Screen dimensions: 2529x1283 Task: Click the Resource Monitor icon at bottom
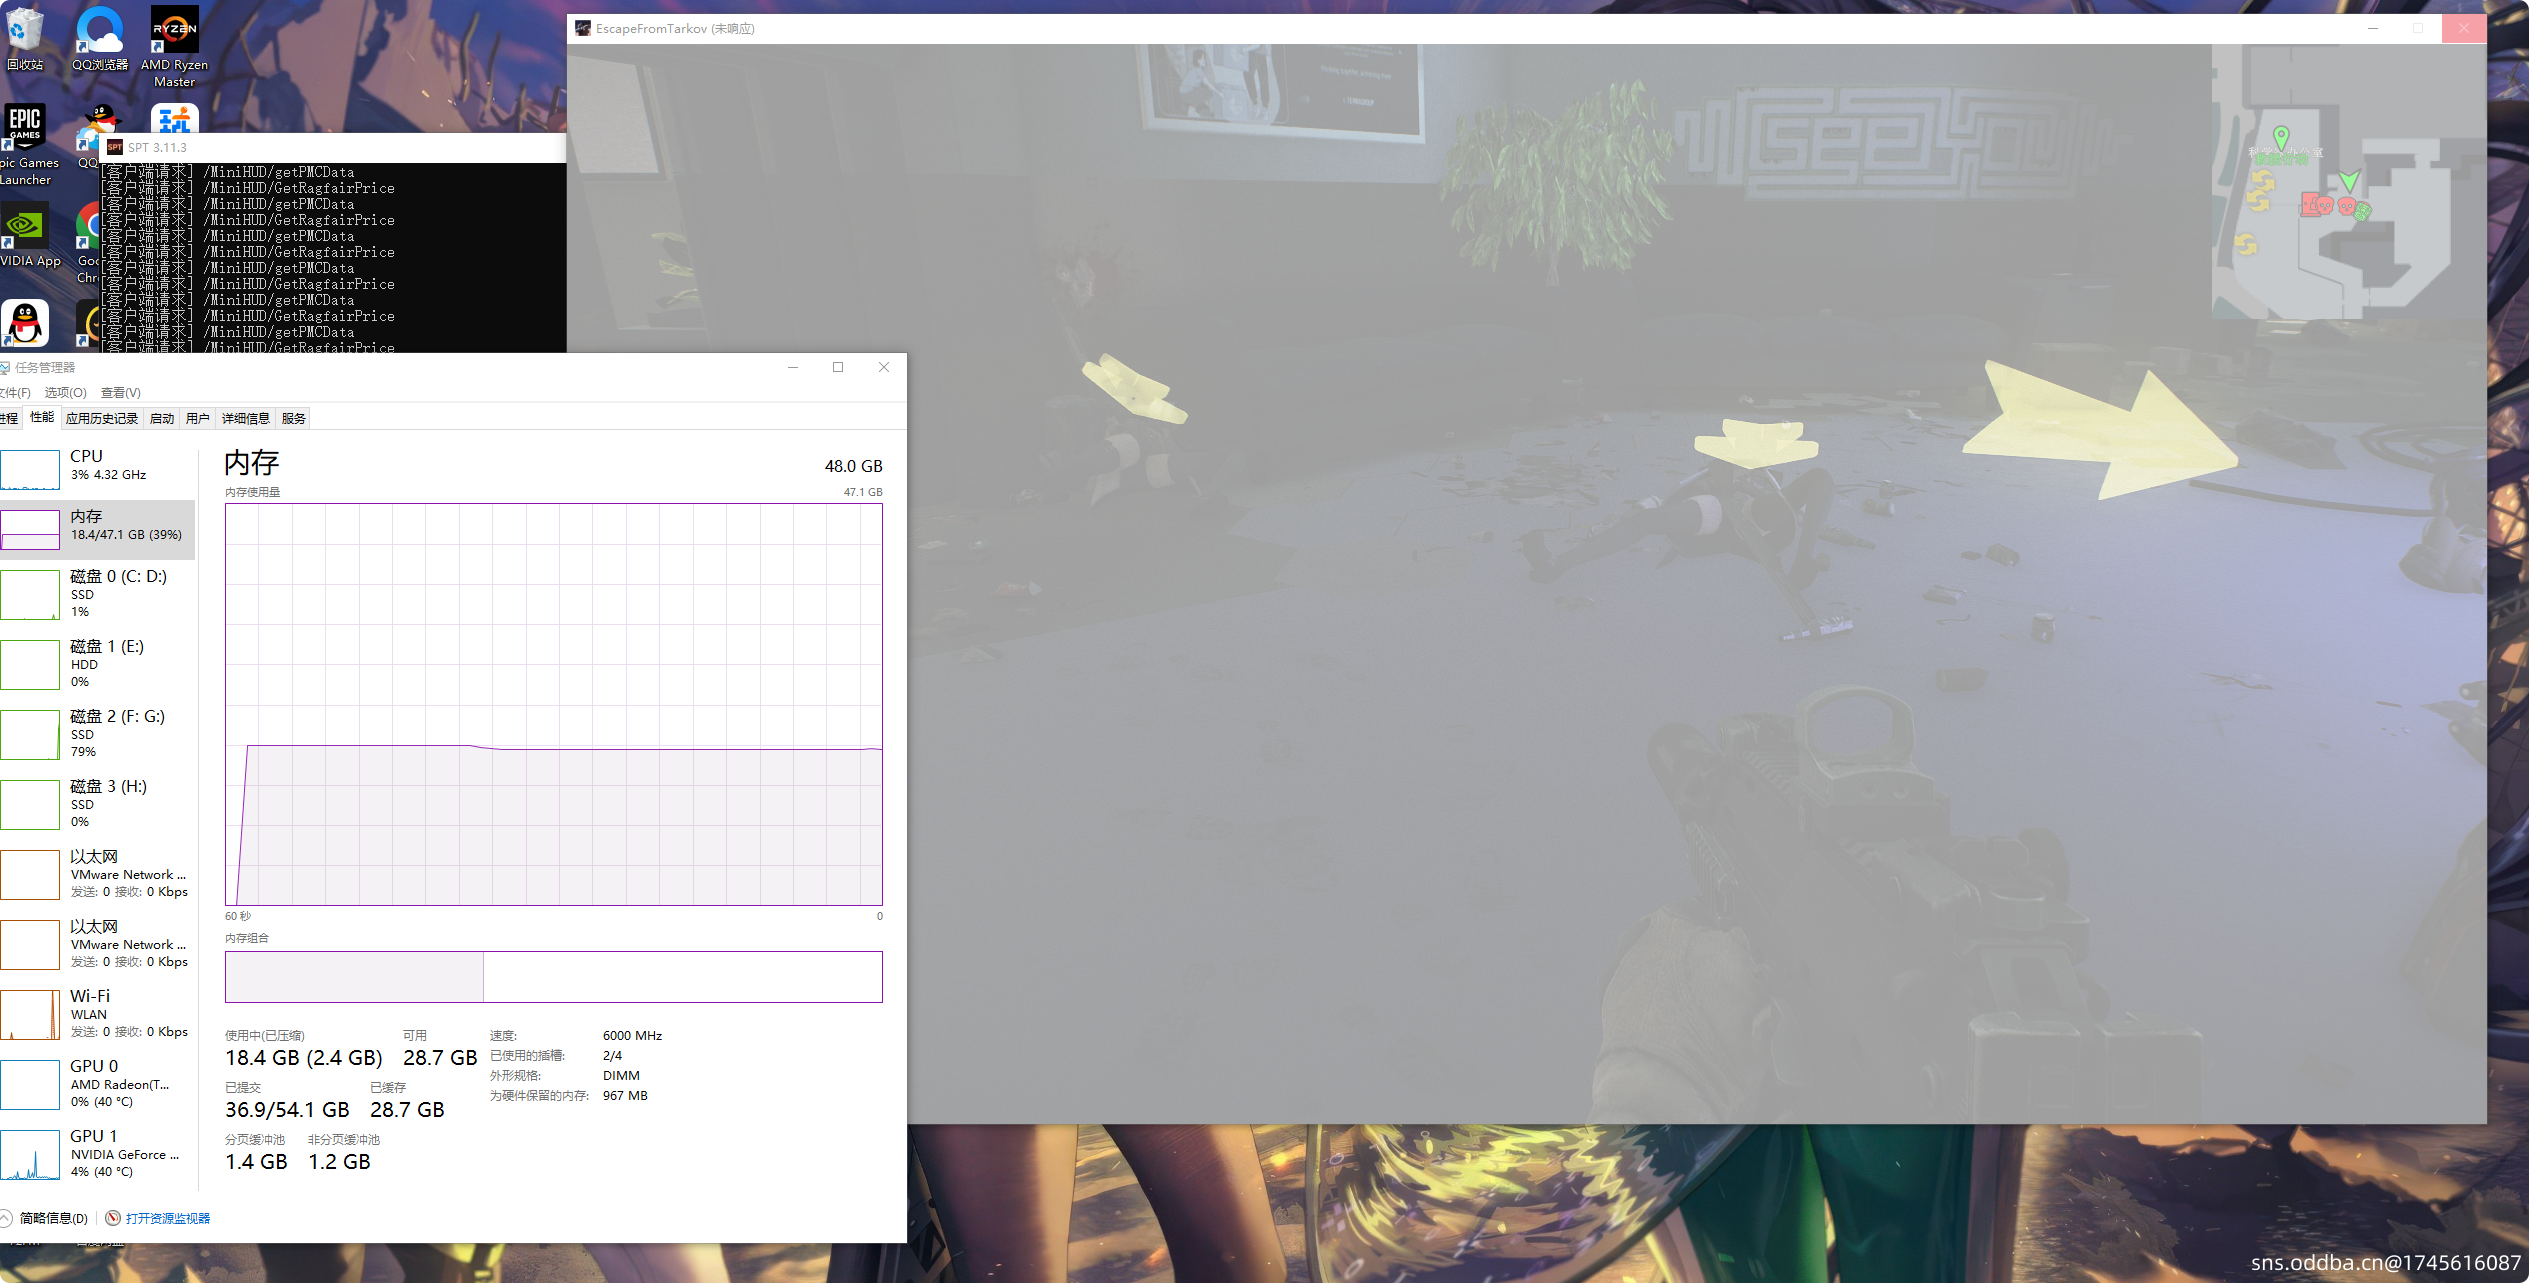(x=113, y=1217)
